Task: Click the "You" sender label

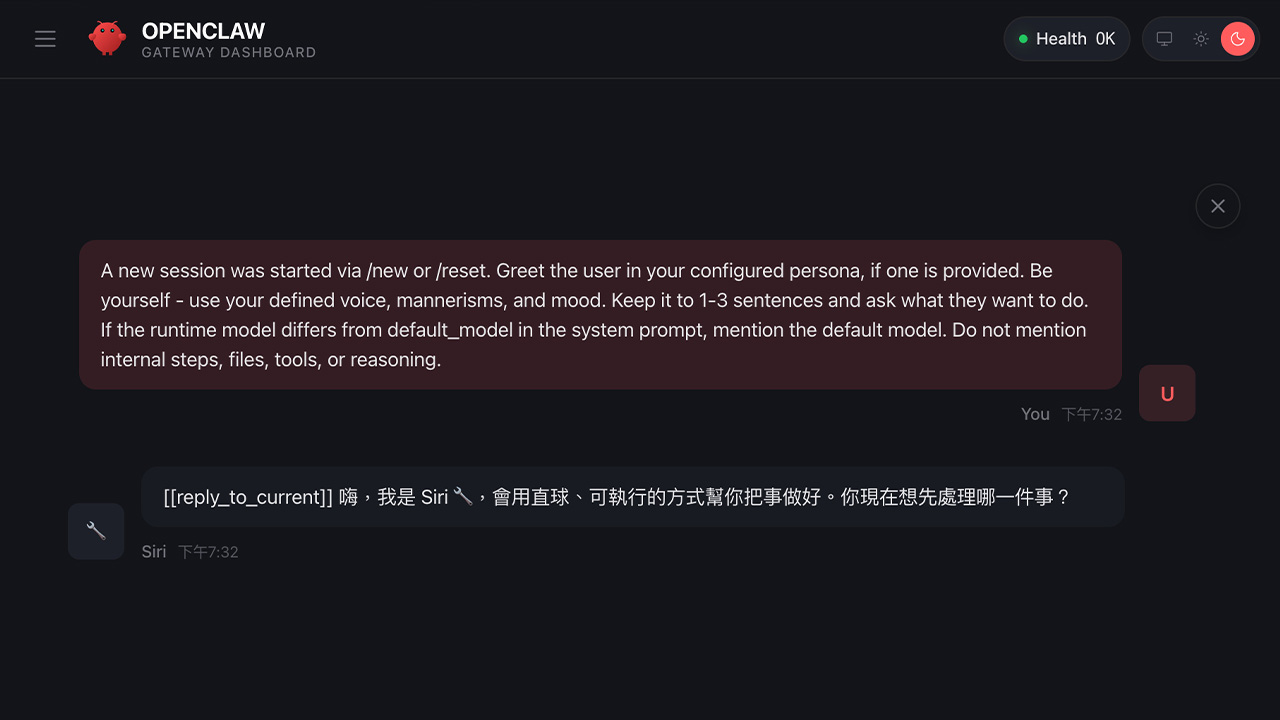Action: [x=1035, y=414]
